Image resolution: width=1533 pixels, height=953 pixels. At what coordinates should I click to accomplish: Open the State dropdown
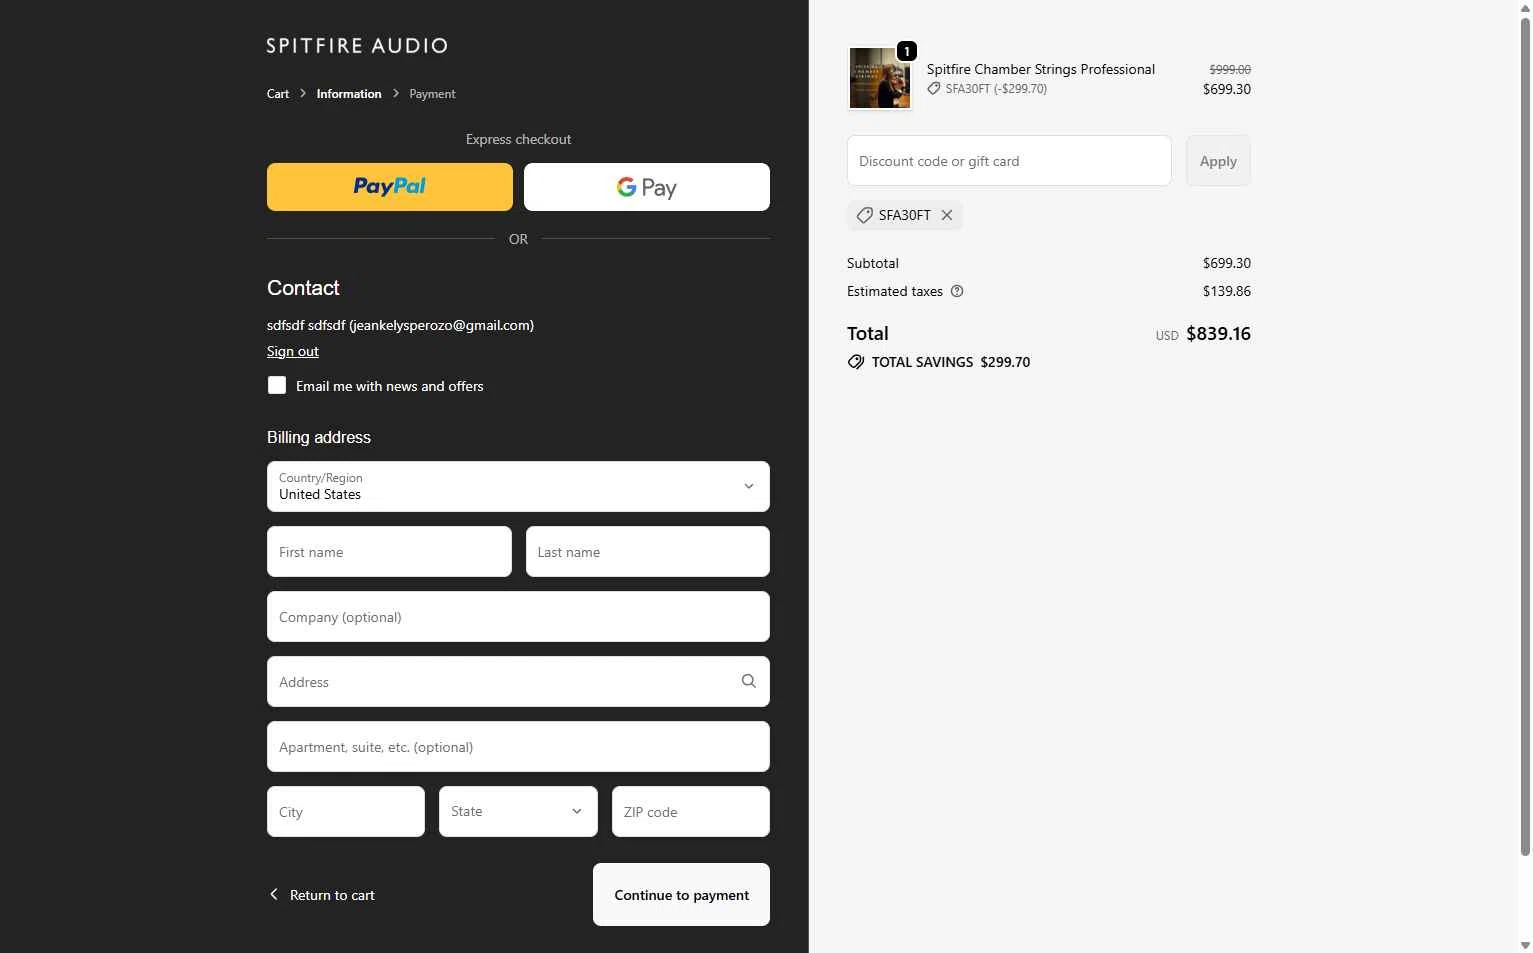click(x=518, y=811)
